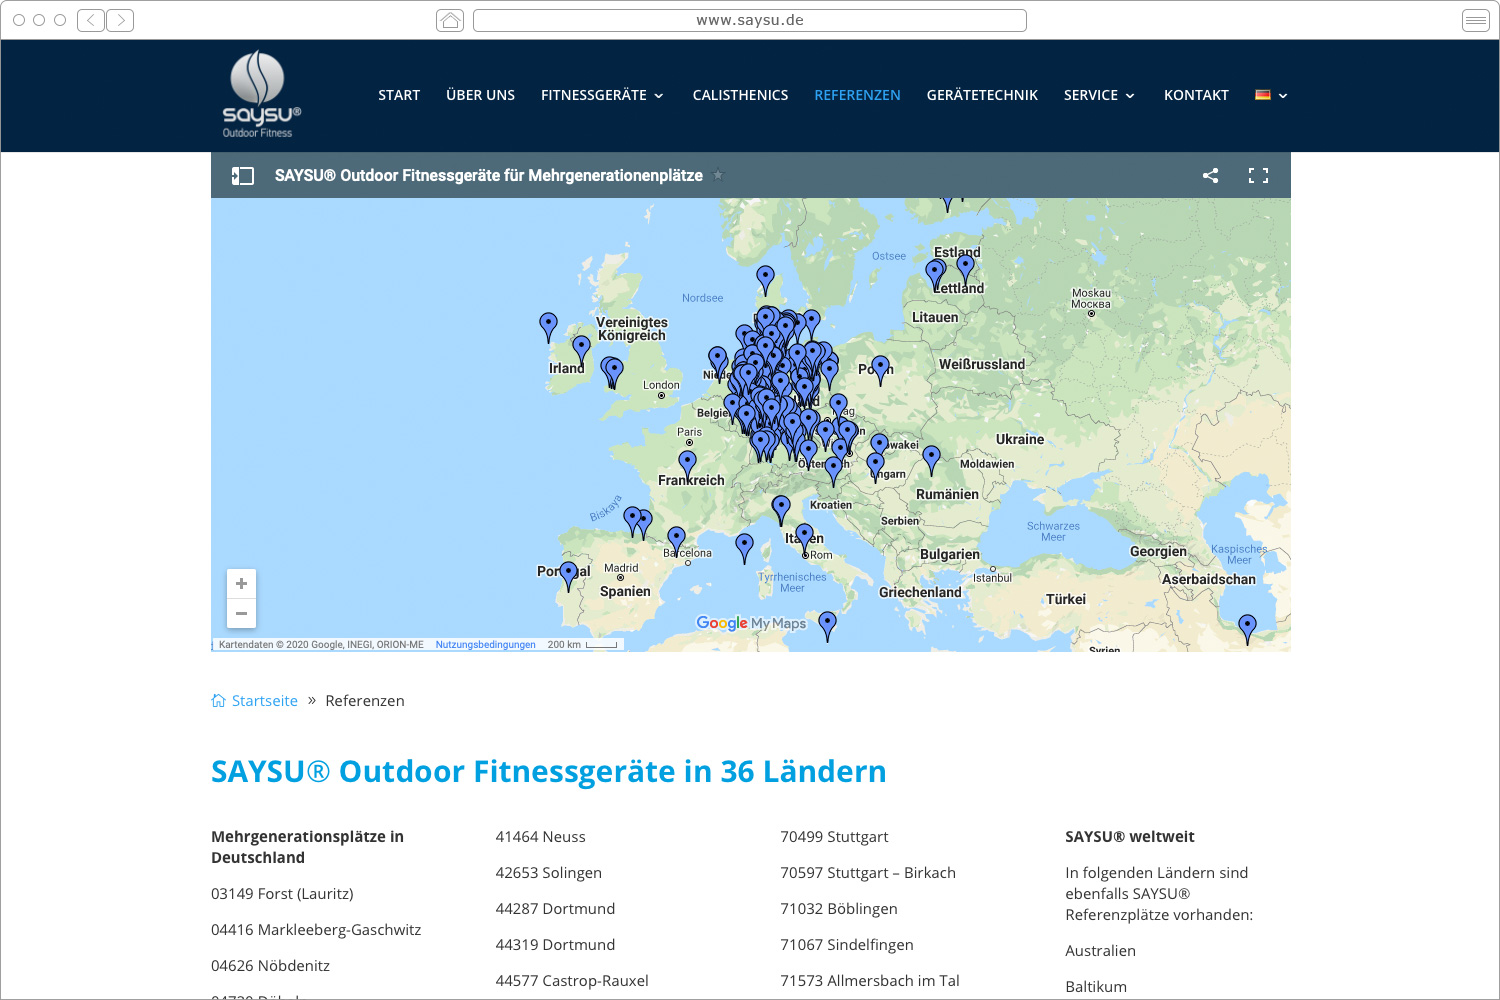Screen dimensions: 1500x1000
Task: Click the 71067 Sindelfingen entry
Action: 847,945
